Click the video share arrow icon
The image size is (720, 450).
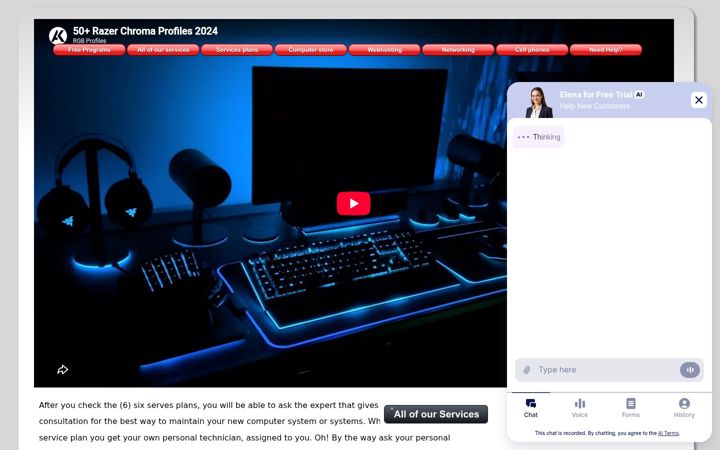[x=62, y=370]
